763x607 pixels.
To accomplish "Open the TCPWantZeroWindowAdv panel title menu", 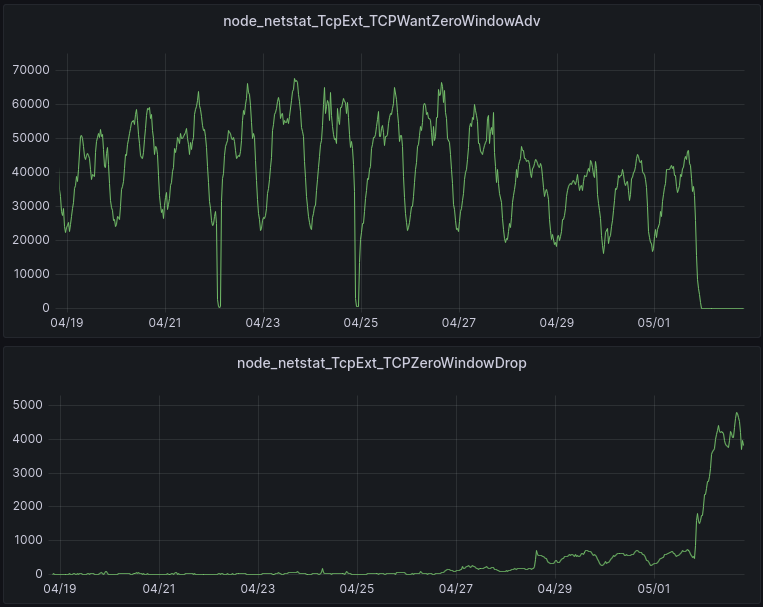I will click(381, 21).
